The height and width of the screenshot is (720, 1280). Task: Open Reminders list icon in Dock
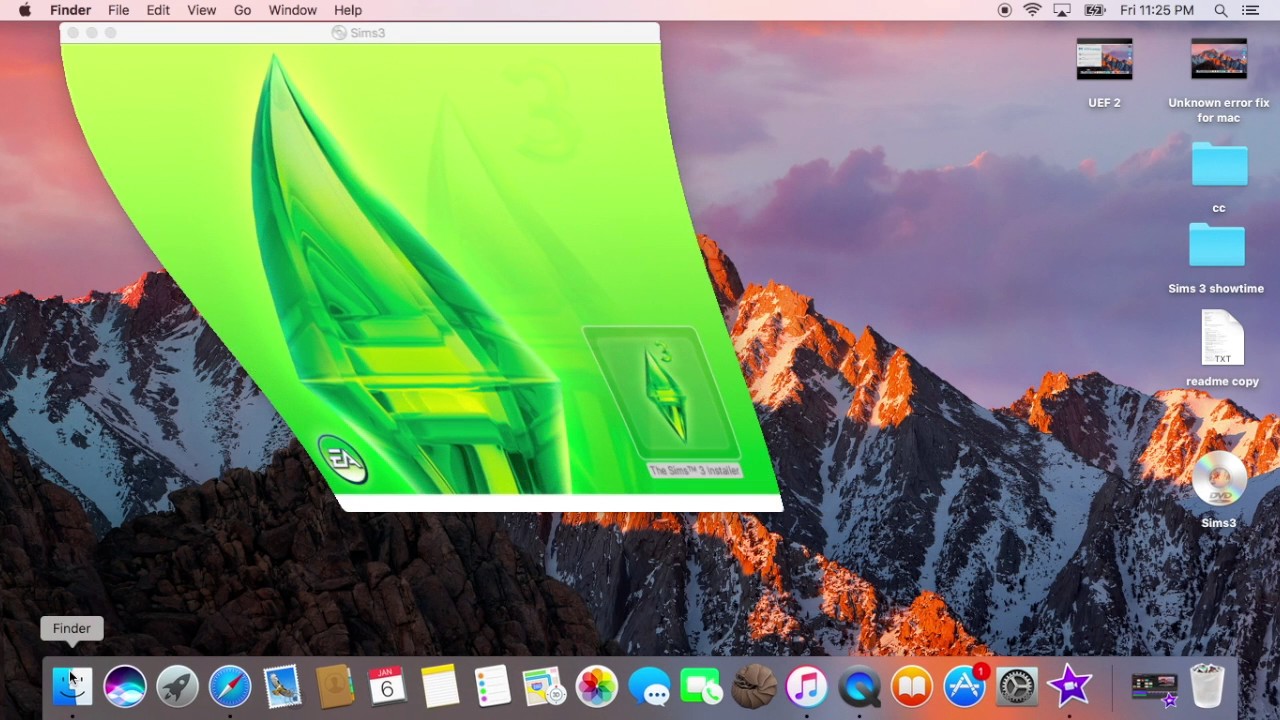[492, 686]
